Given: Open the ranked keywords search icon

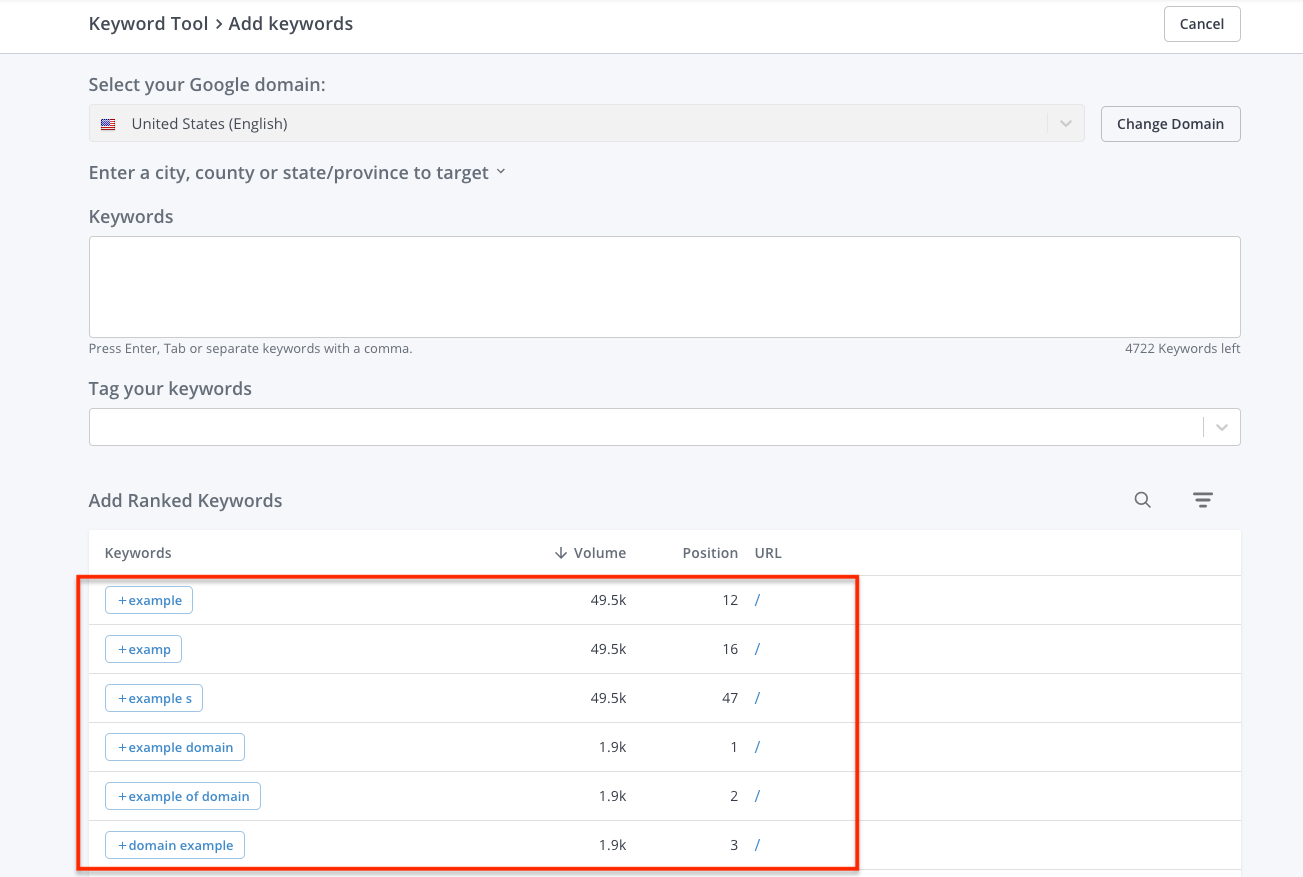Looking at the screenshot, I should [x=1142, y=500].
